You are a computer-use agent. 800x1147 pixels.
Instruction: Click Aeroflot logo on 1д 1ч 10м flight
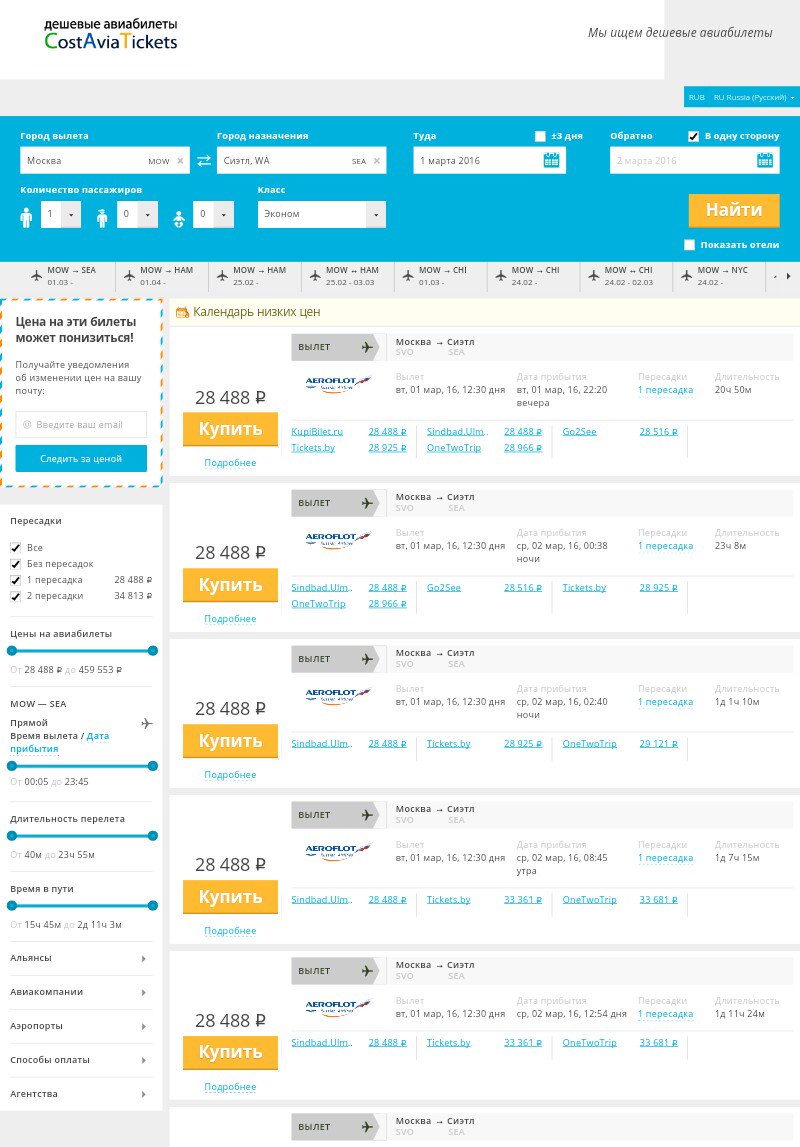pyautogui.click(x=338, y=695)
